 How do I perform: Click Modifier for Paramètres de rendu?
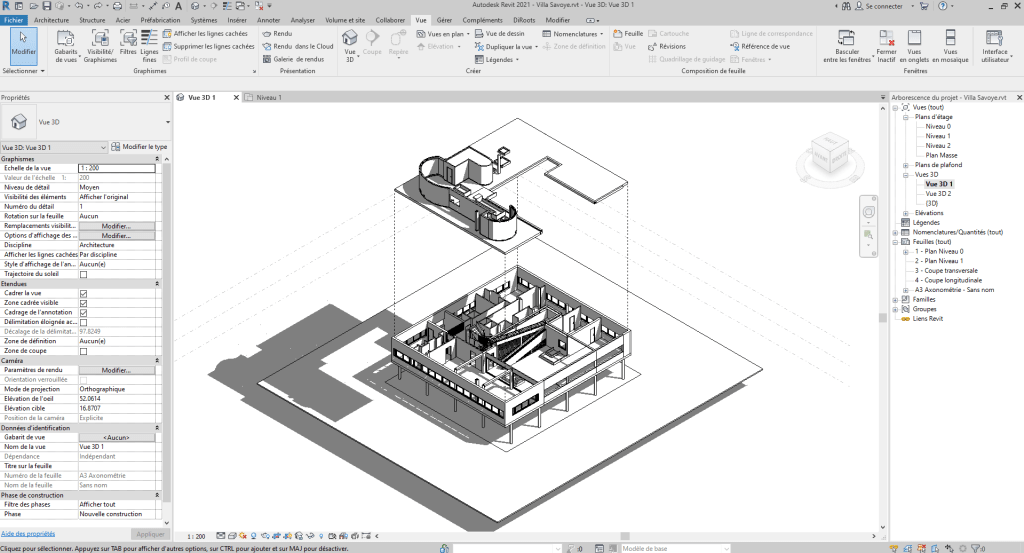(116, 370)
